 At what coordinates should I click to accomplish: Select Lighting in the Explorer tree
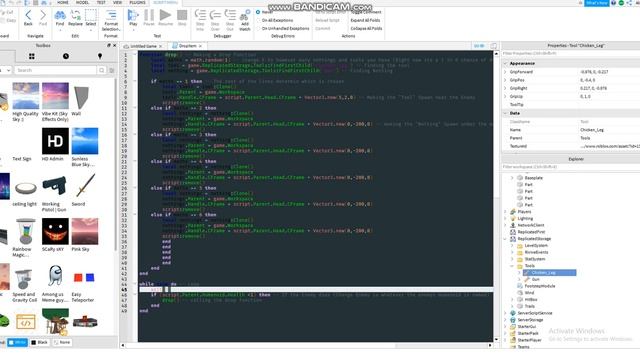coord(525,218)
